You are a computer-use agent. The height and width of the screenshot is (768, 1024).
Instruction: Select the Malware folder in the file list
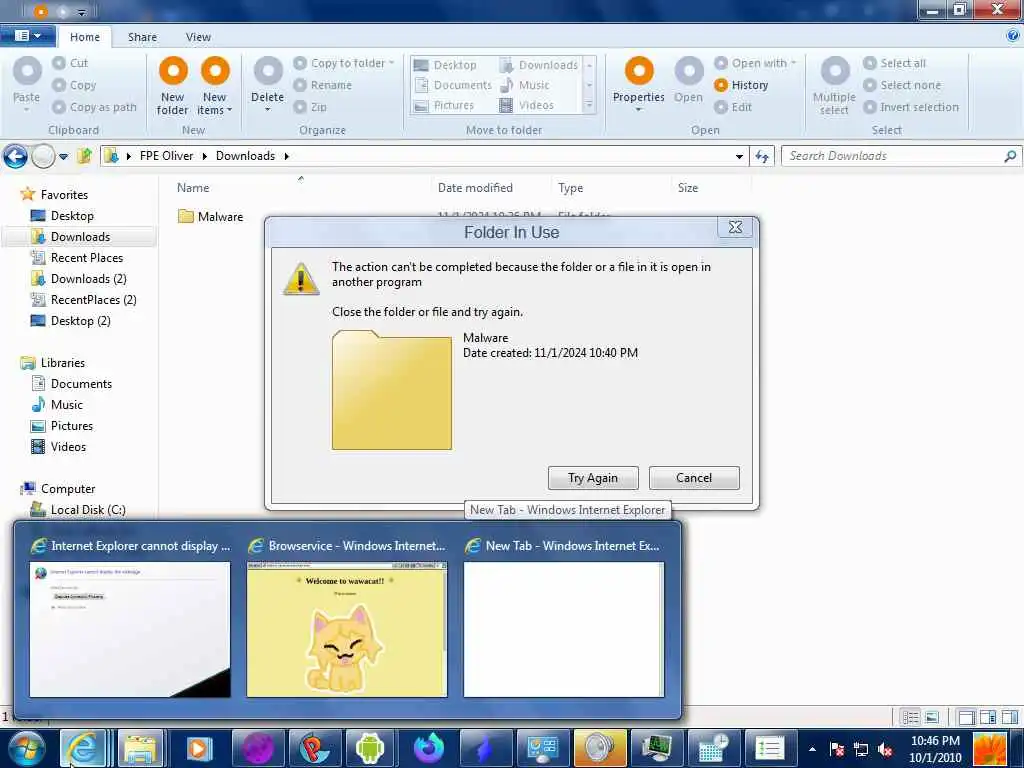coord(211,216)
